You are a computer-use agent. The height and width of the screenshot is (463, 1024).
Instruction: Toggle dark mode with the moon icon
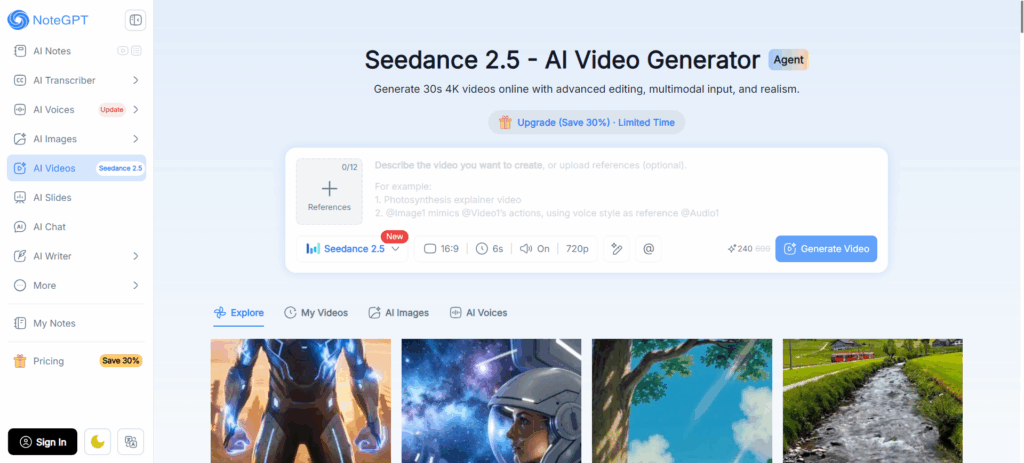pyautogui.click(x=97, y=442)
